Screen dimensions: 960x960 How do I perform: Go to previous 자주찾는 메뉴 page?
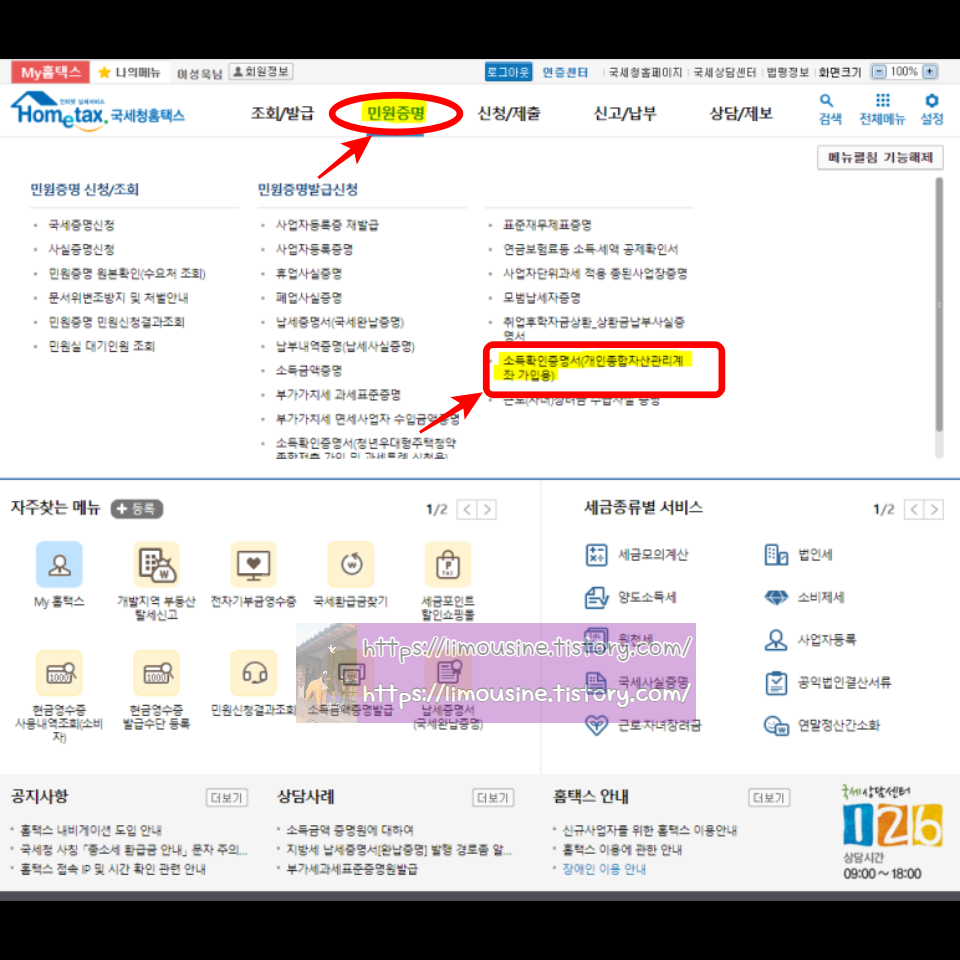pos(467,509)
